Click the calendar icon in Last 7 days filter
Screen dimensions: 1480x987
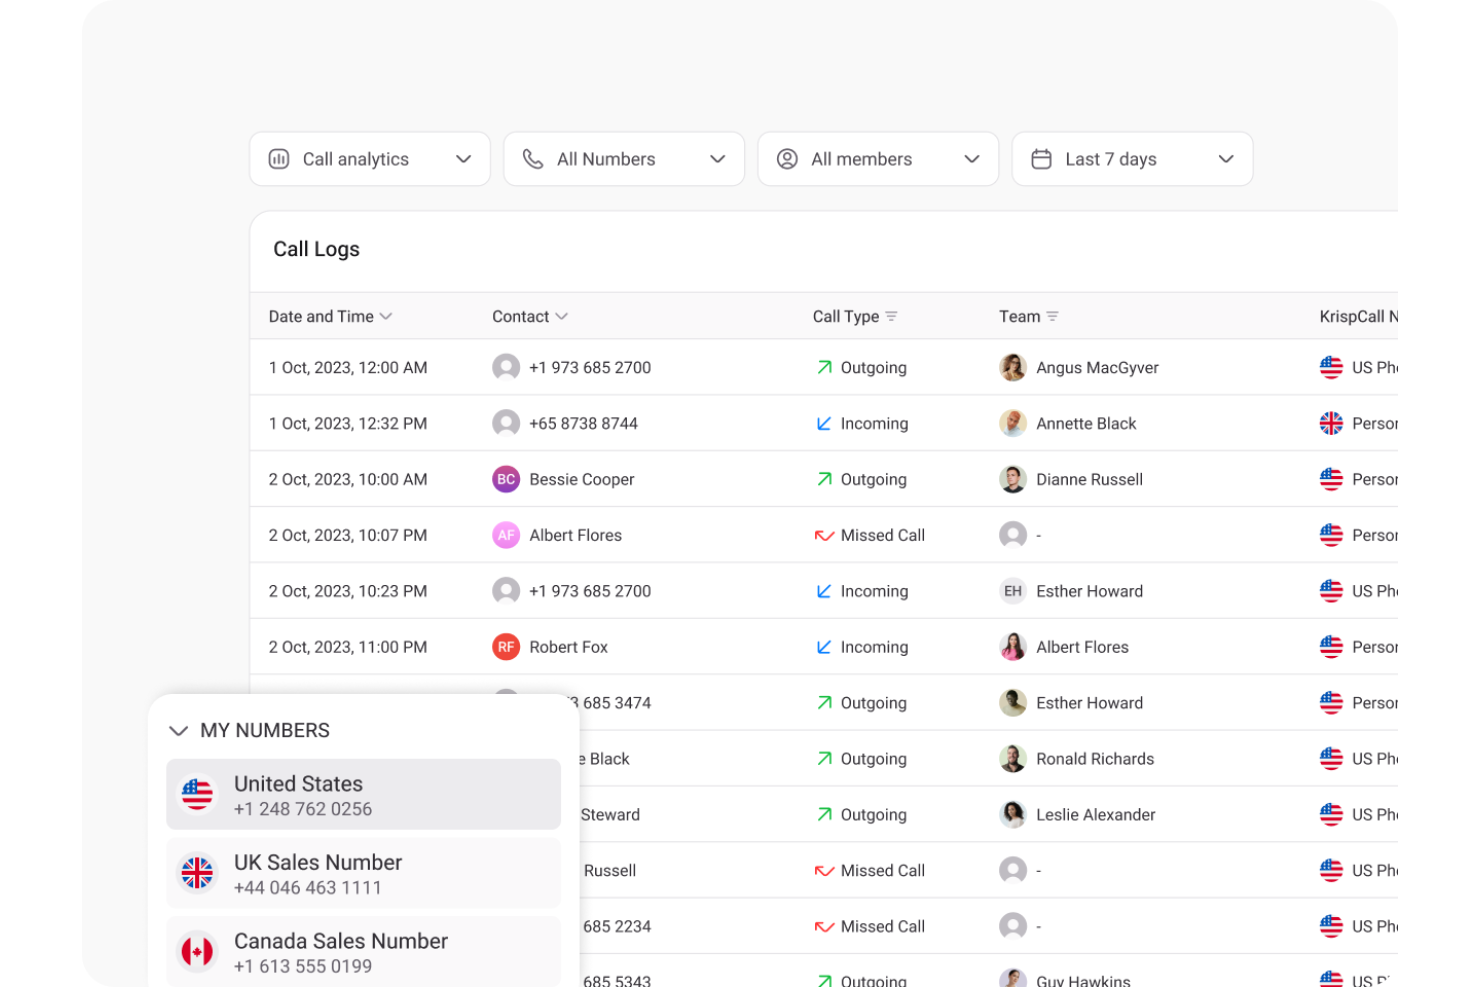point(1041,158)
